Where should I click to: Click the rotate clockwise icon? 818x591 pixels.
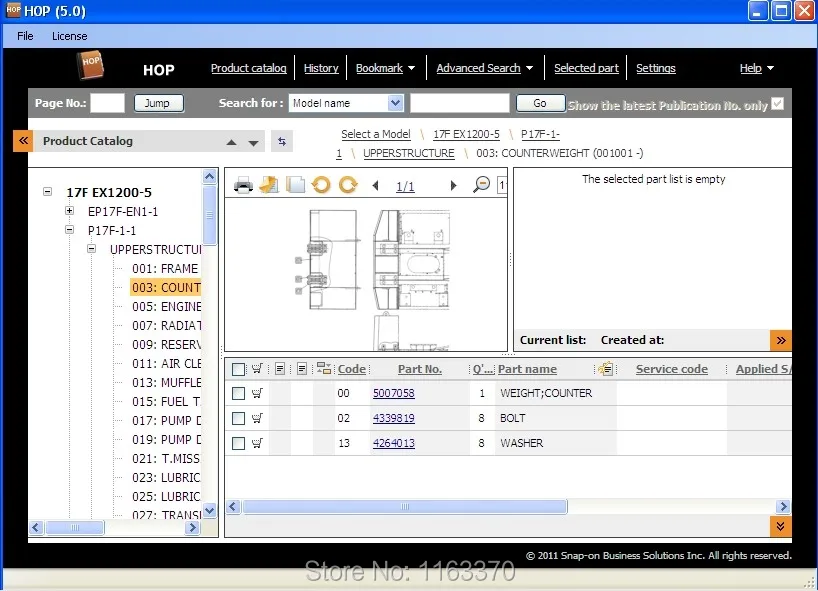[x=348, y=185]
